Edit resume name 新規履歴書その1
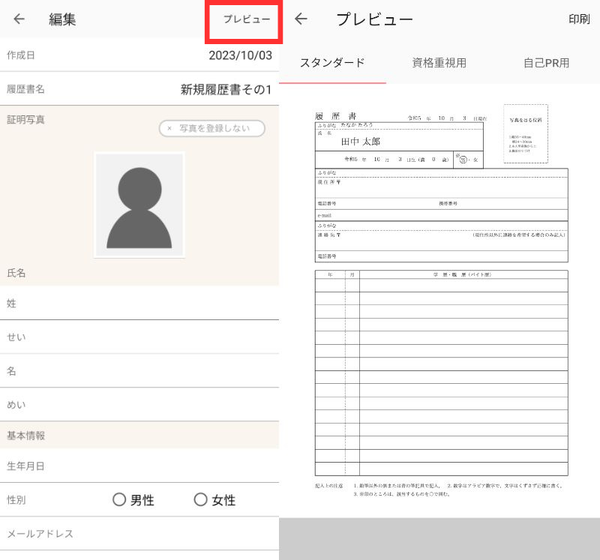The width and height of the screenshot is (600, 560). tap(226, 90)
